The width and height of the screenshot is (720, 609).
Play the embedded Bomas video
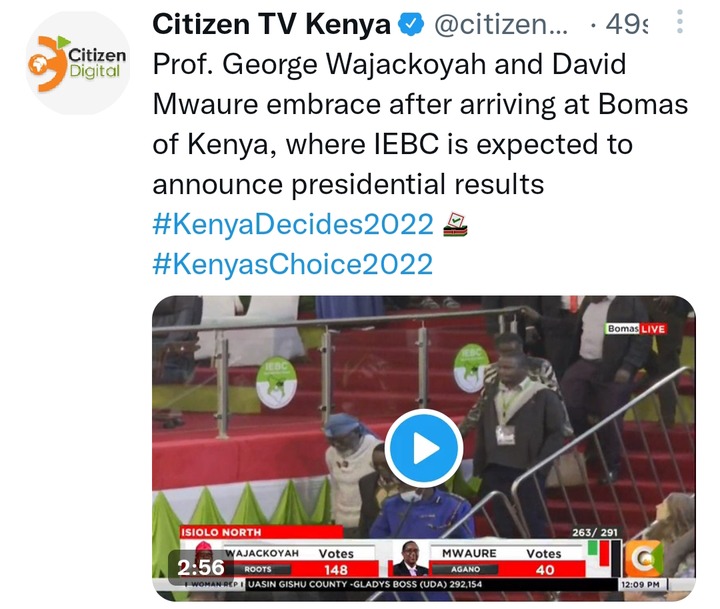(x=423, y=448)
